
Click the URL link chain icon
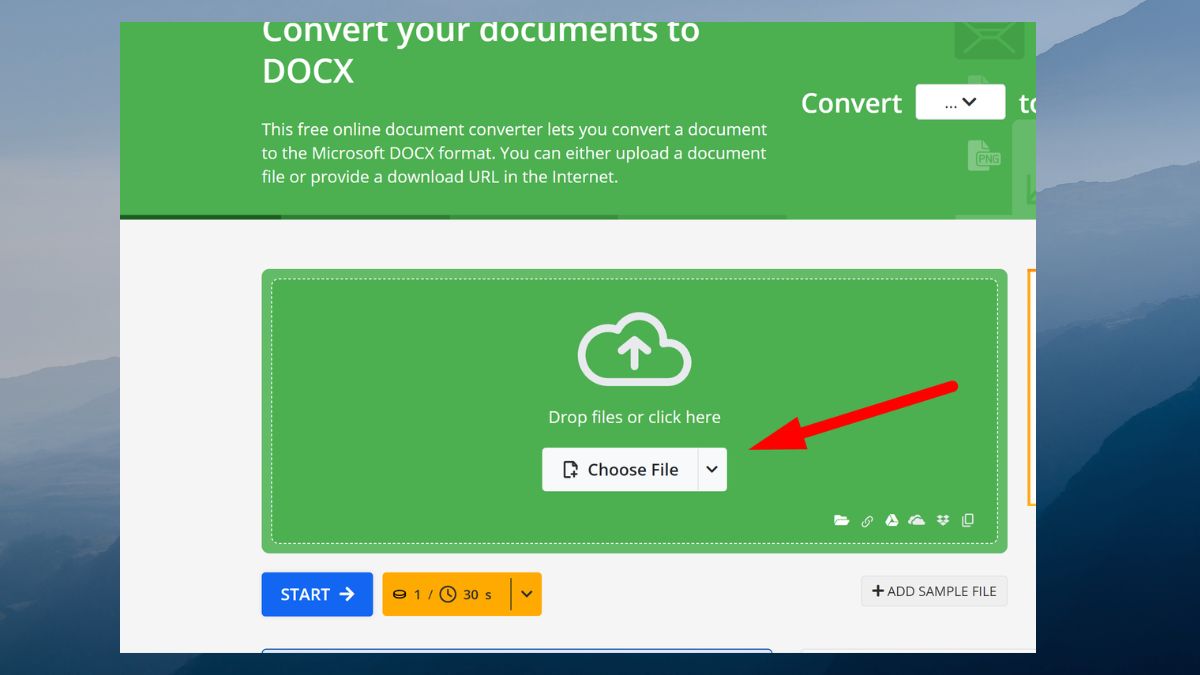click(x=867, y=520)
